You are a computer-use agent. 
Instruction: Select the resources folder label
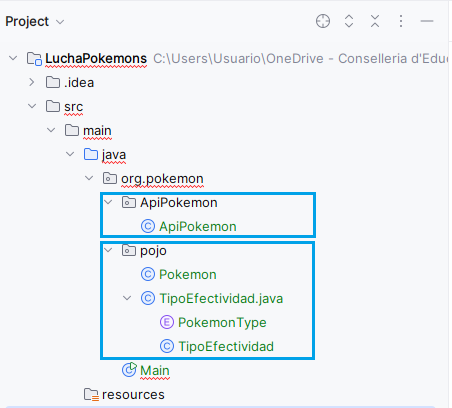click(133, 395)
